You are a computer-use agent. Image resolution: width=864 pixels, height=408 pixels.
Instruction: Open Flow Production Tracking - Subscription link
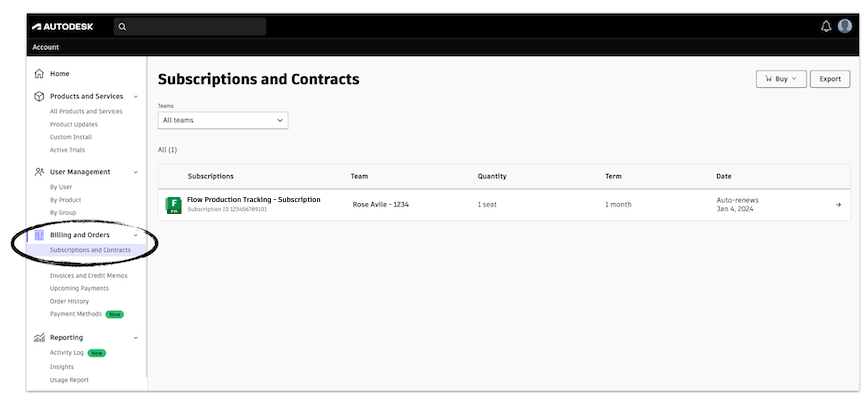(253, 200)
